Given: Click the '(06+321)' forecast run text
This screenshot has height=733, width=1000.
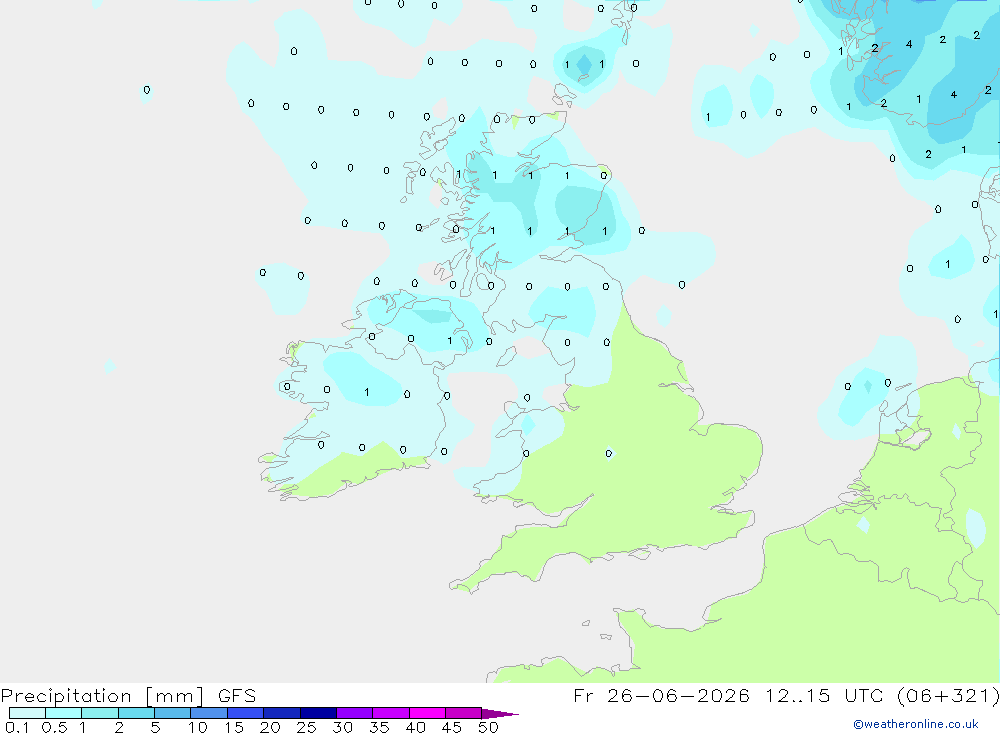Looking at the screenshot, I should point(948,696).
